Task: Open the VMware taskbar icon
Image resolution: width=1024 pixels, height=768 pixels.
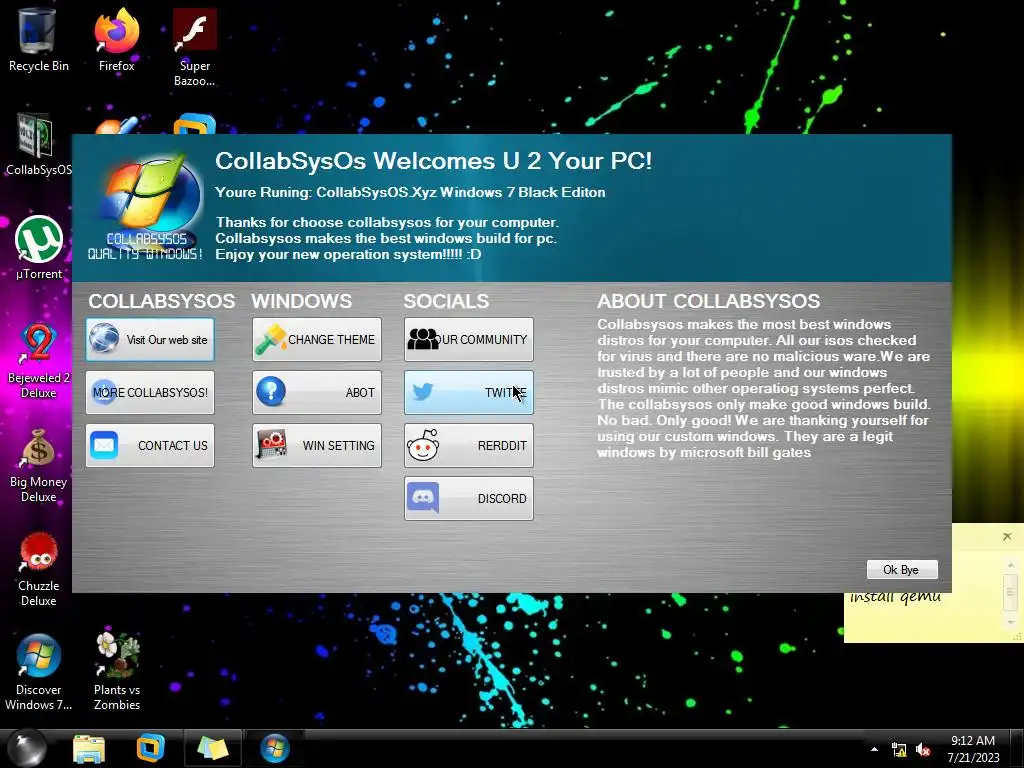Action: coord(150,748)
